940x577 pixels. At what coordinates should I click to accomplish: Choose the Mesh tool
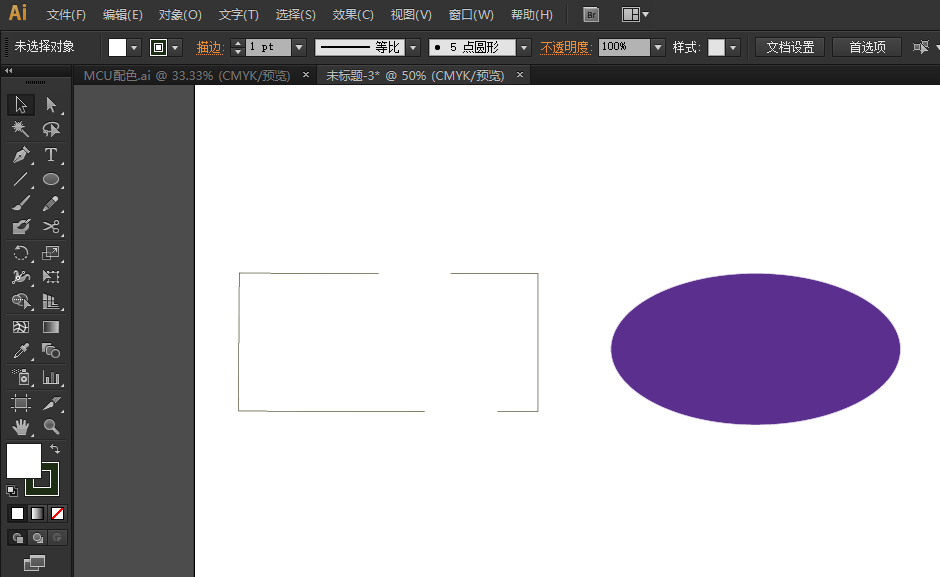(x=21, y=327)
